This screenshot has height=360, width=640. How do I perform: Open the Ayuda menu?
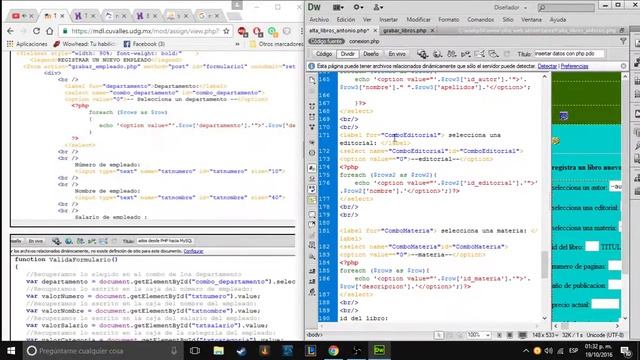click(x=558, y=20)
